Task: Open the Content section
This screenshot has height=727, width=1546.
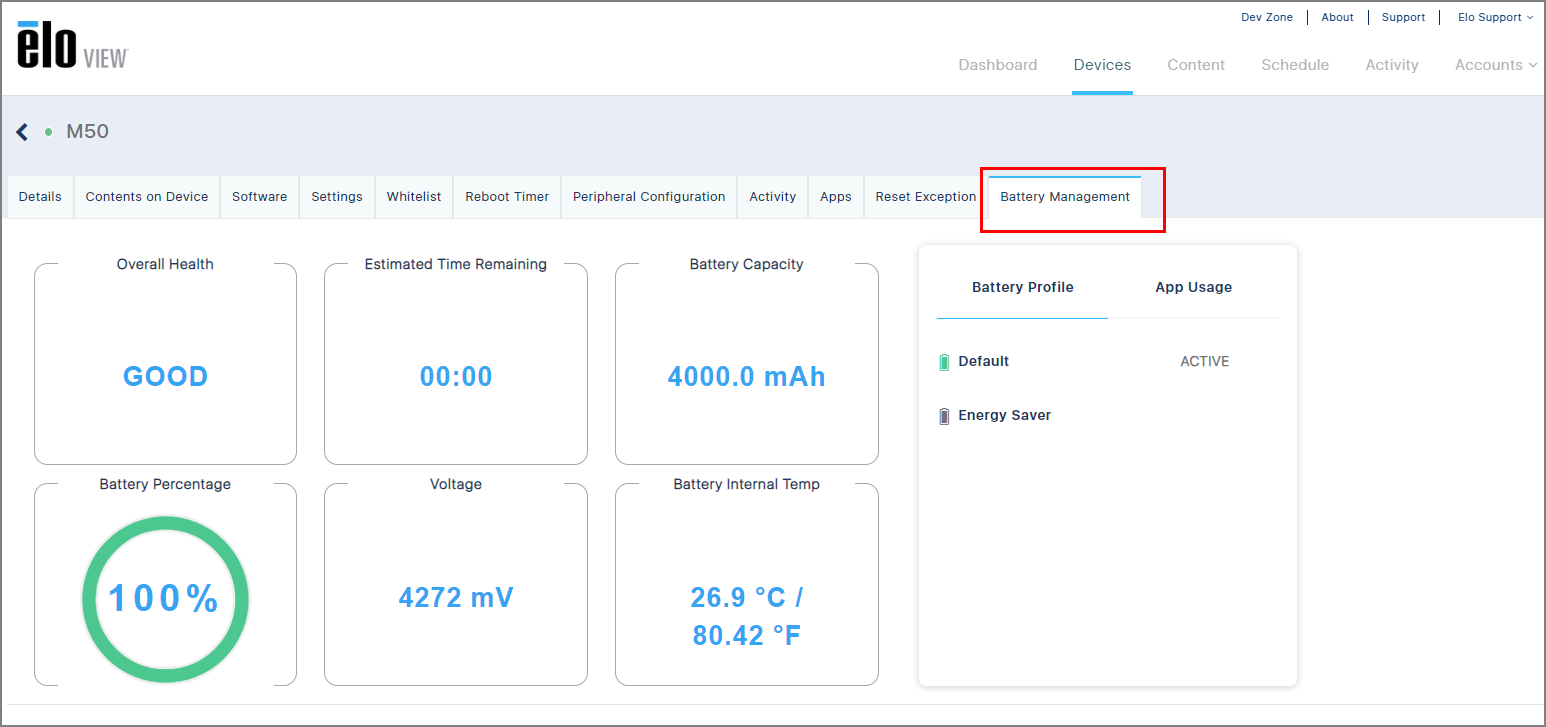Action: pos(1196,65)
